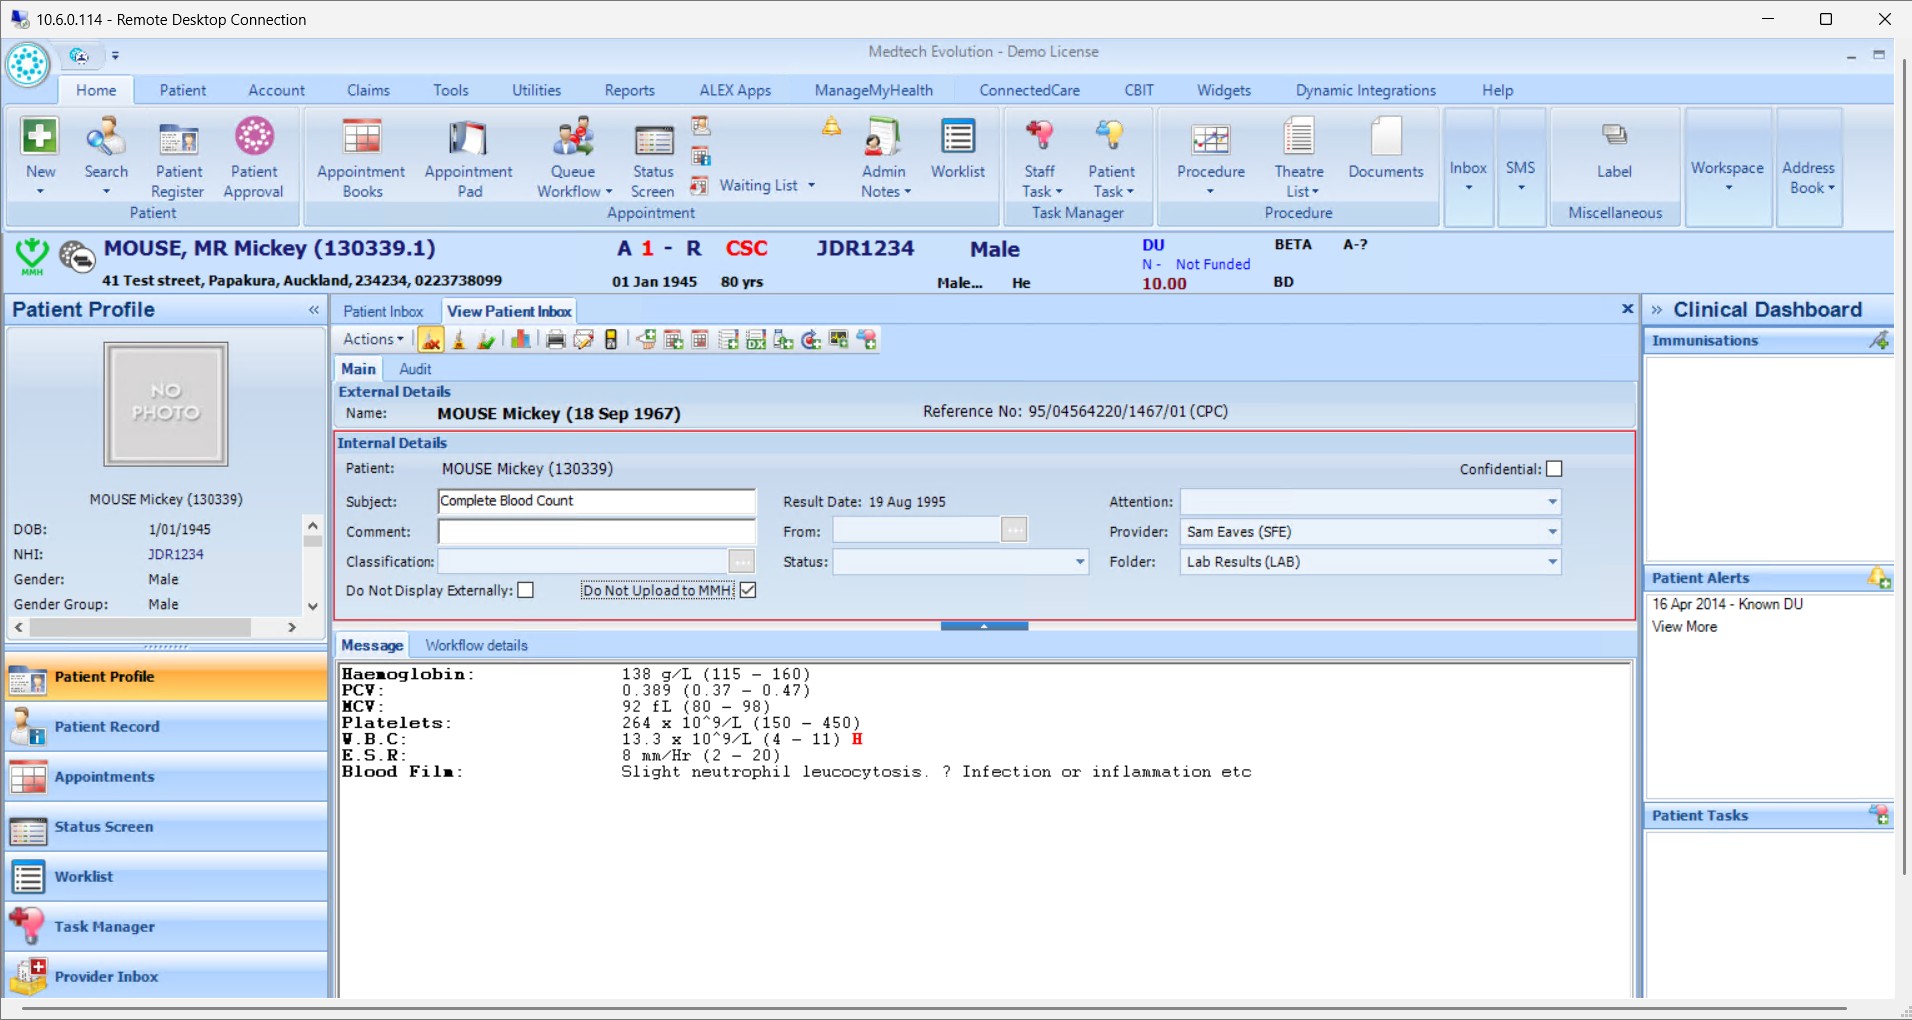Expand the Provider dropdown showing Sam Eaves
Image resolution: width=1912 pixels, height=1020 pixels.
[x=1552, y=532]
